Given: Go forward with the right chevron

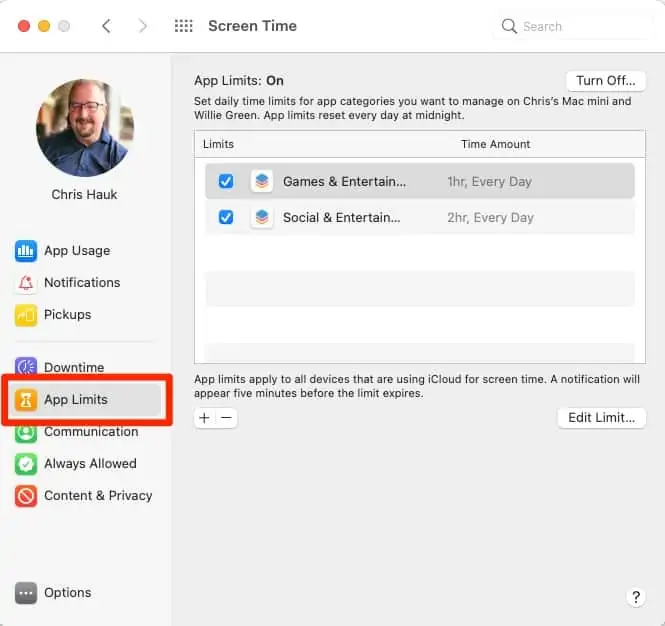Looking at the screenshot, I should coord(143,26).
